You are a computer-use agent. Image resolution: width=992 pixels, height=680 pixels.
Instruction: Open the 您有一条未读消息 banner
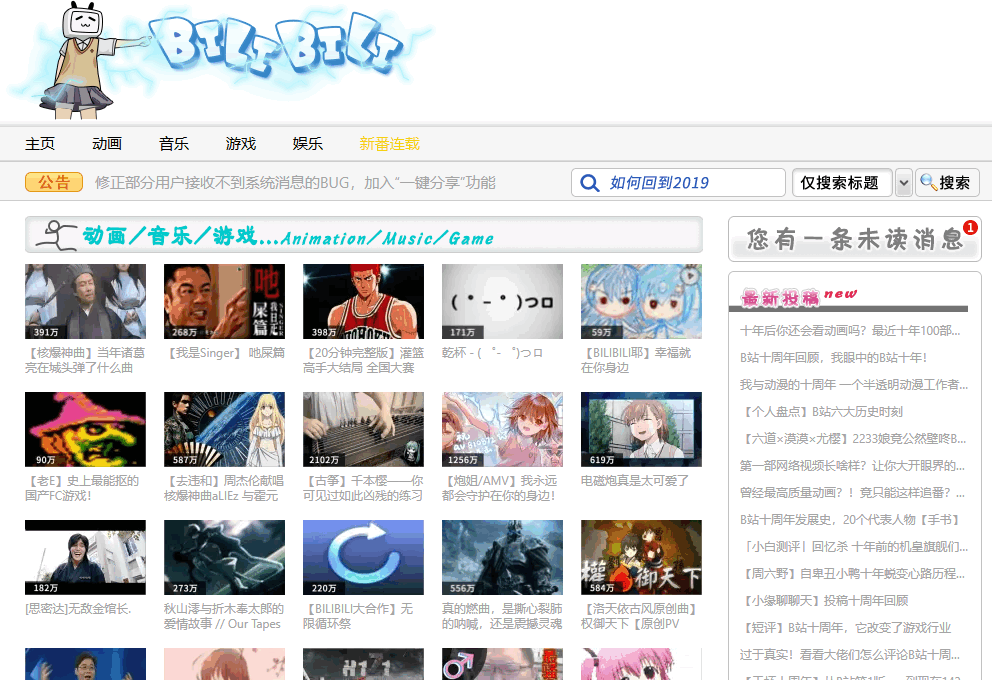(x=853, y=240)
